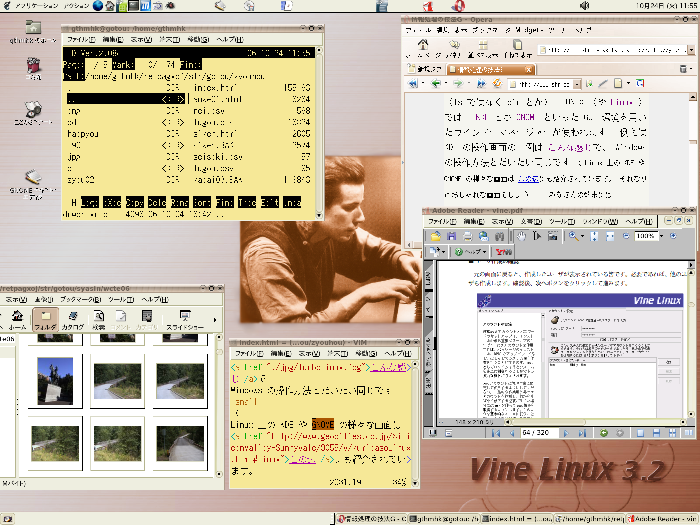Open the Help dropdown in Adobe Reader toolbar

click(x=484, y=252)
